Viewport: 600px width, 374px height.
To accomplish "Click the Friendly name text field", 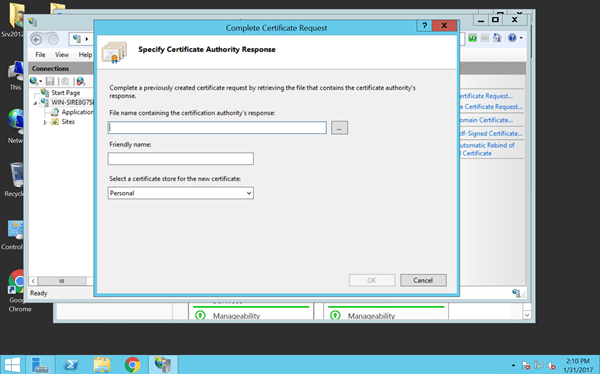I will coord(181,158).
